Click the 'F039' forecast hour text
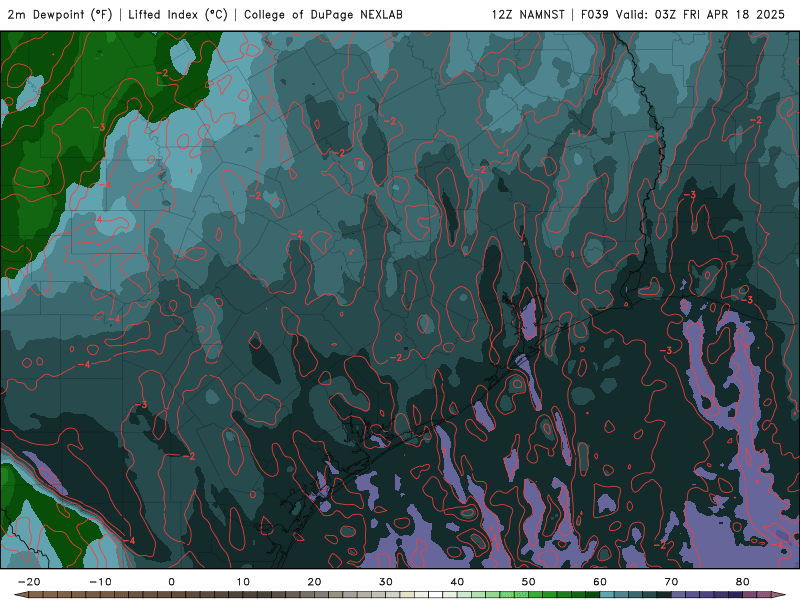The height and width of the screenshot is (600, 800). (x=595, y=14)
